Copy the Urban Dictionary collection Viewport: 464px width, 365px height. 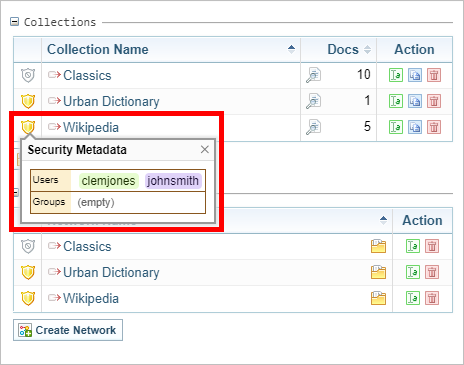coord(415,101)
